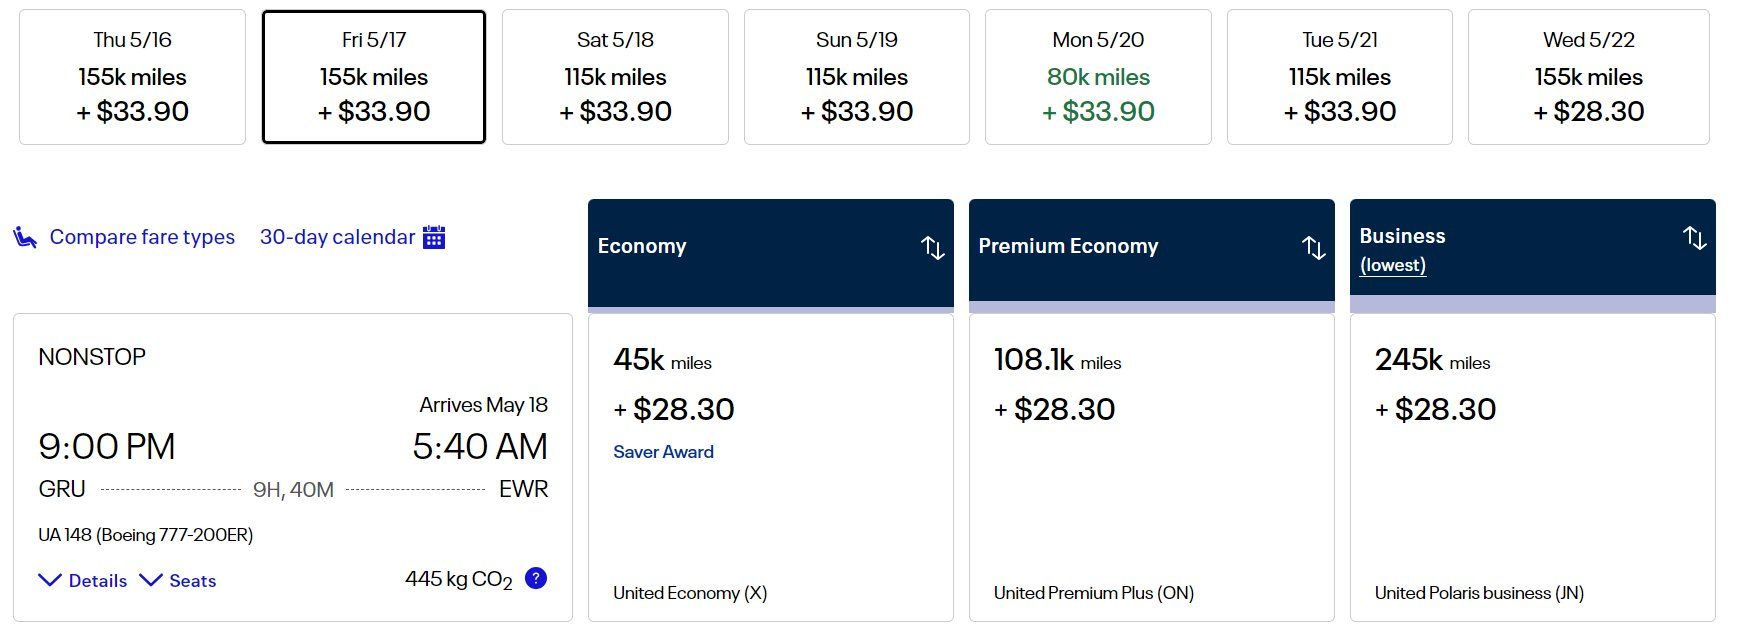Open the Compare fare types link

(142, 237)
